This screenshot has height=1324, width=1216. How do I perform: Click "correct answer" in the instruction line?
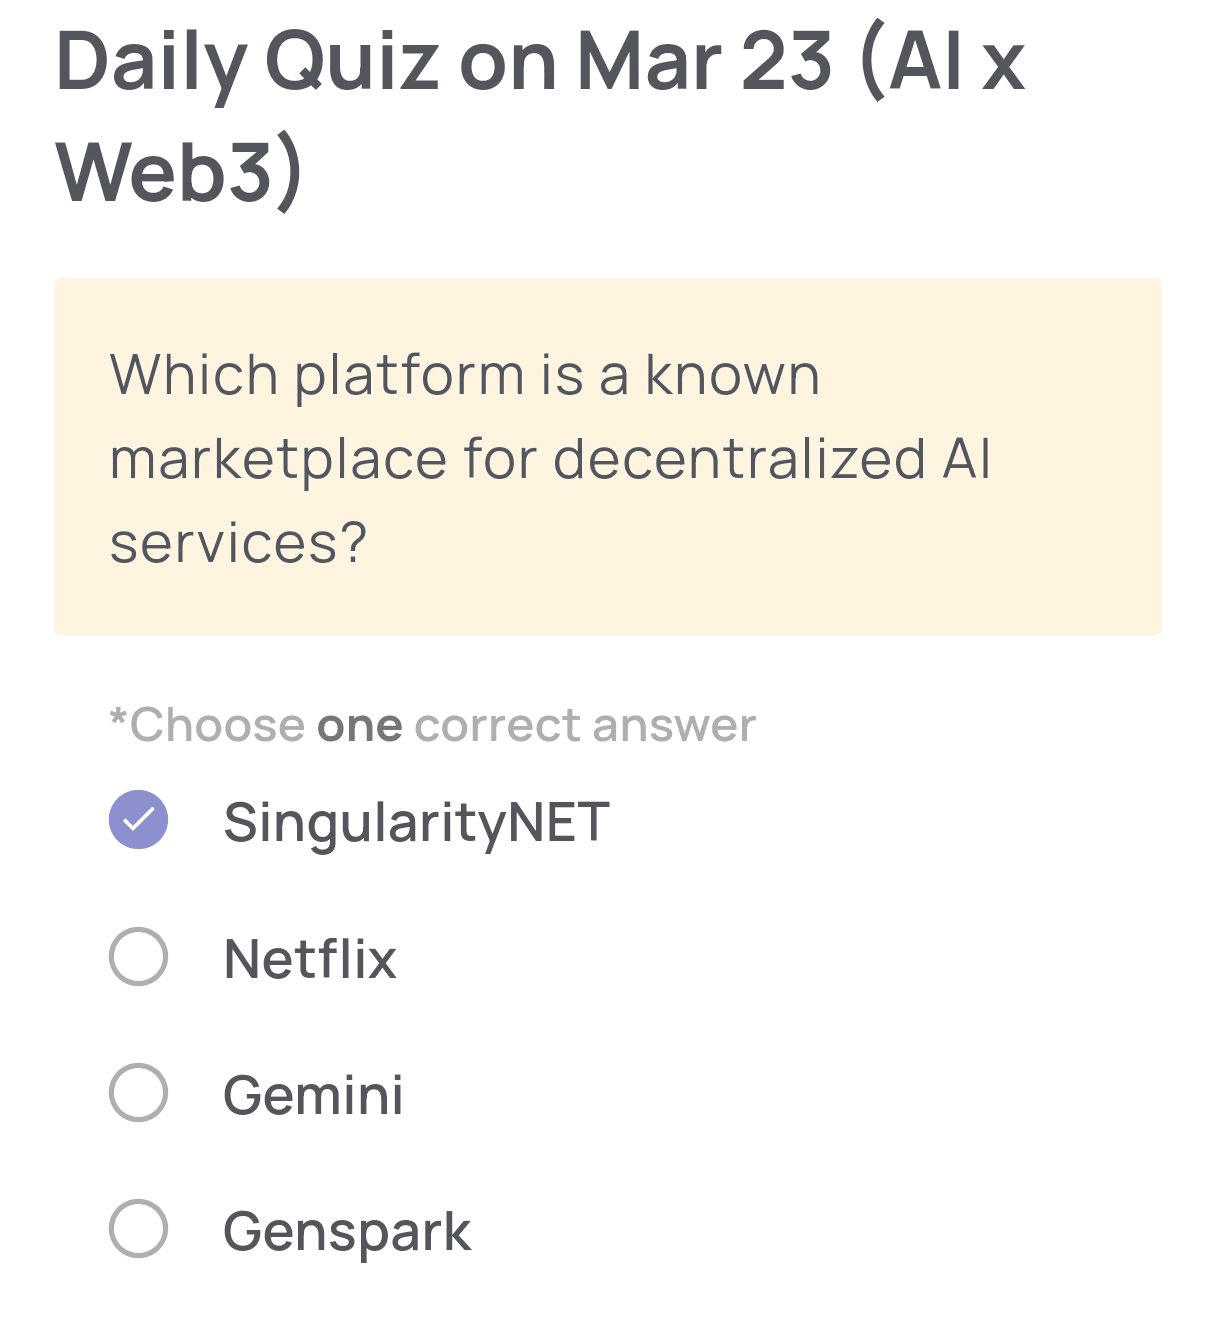coord(585,726)
